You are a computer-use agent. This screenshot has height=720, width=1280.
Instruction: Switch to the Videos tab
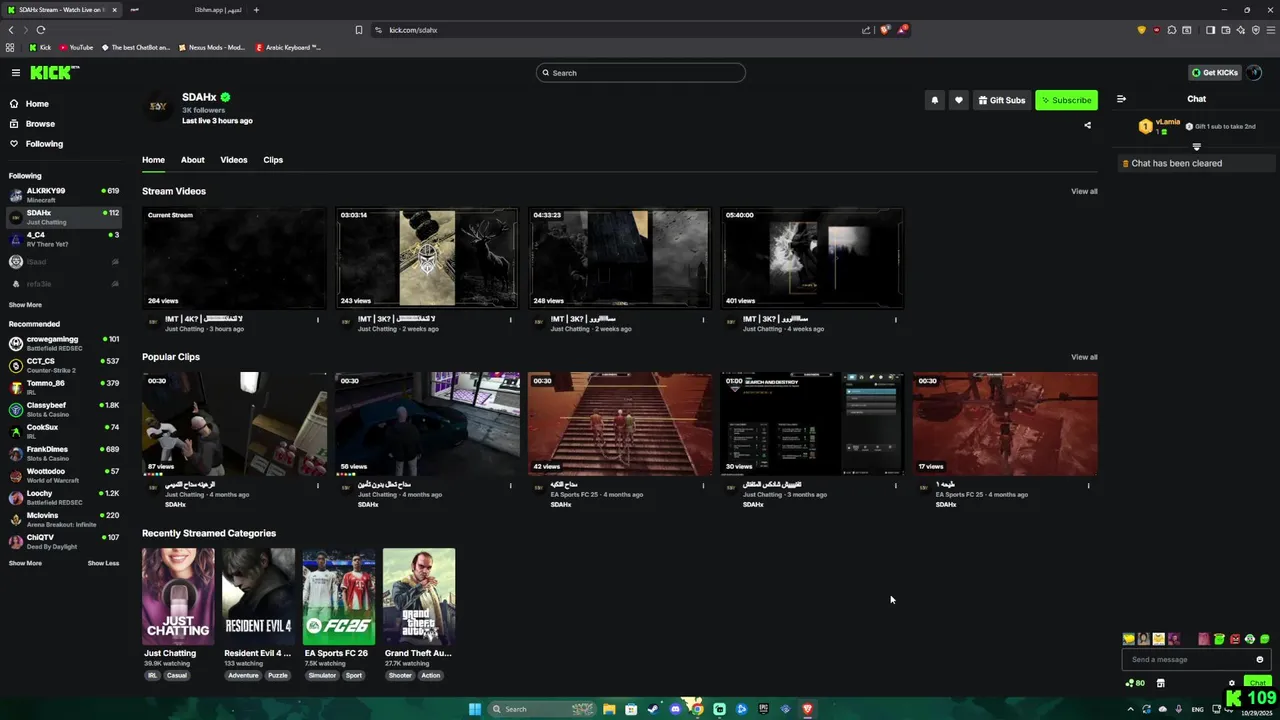(234, 160)
